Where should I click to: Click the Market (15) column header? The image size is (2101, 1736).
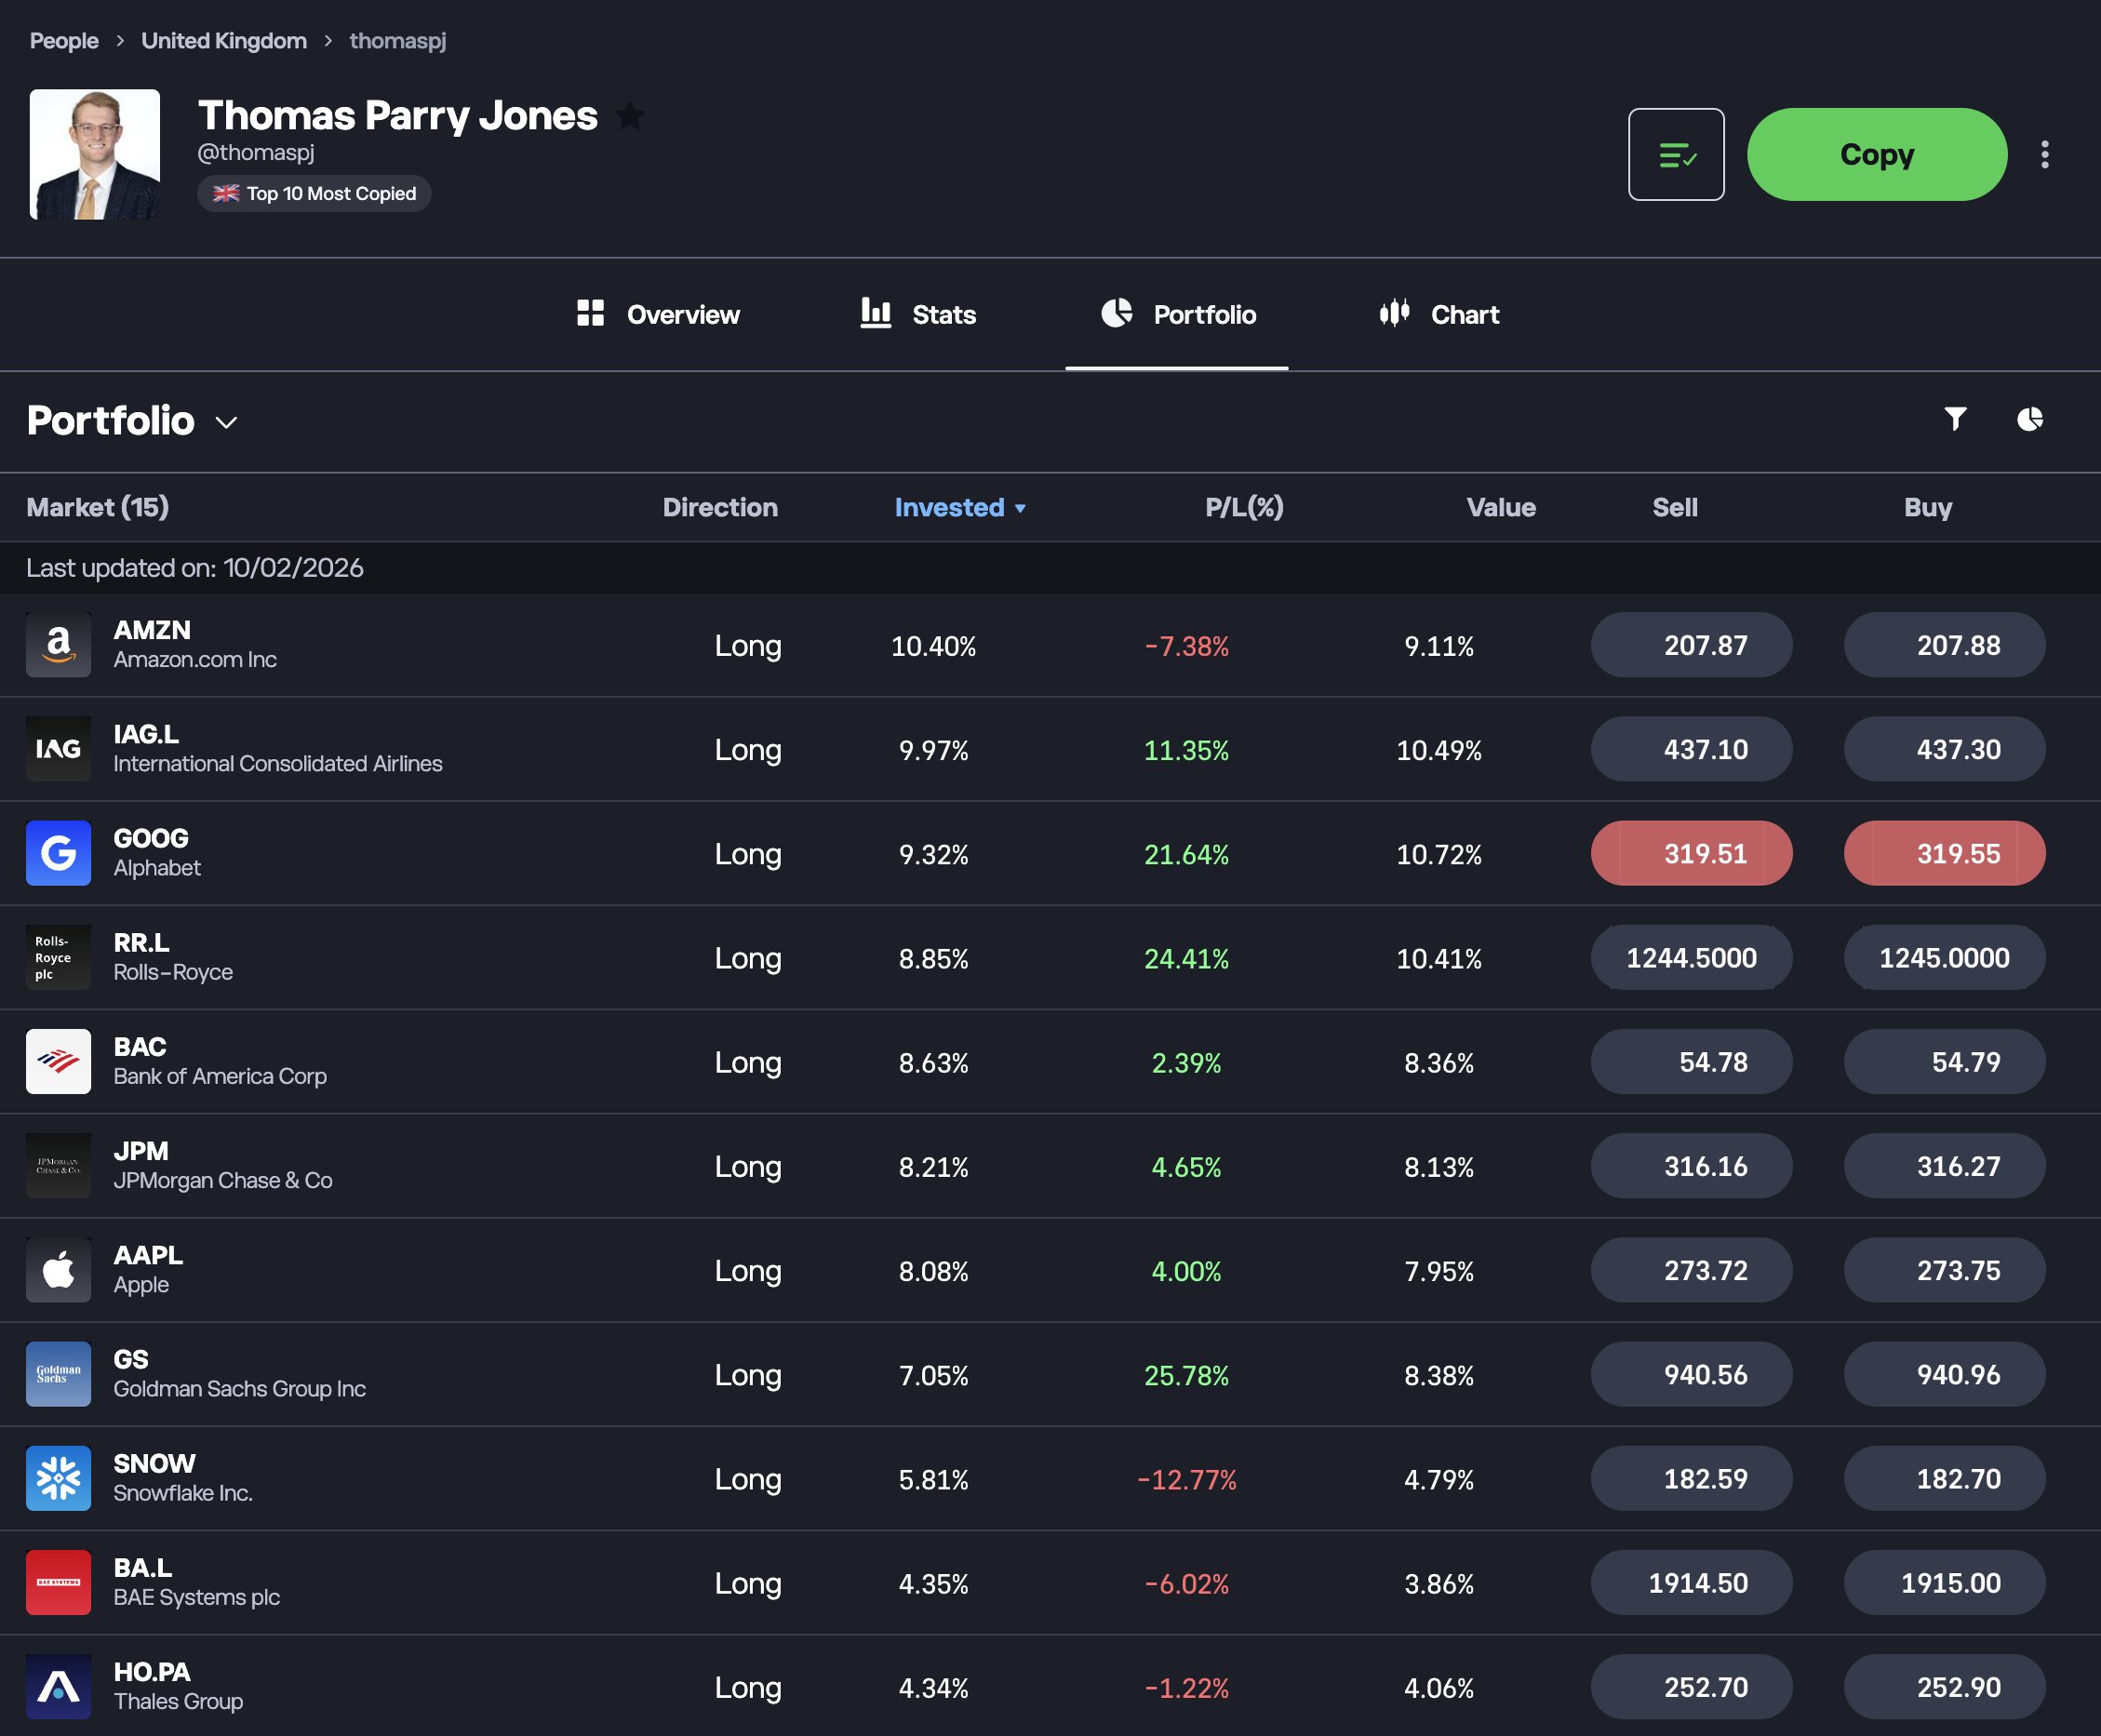pos(97,507)
